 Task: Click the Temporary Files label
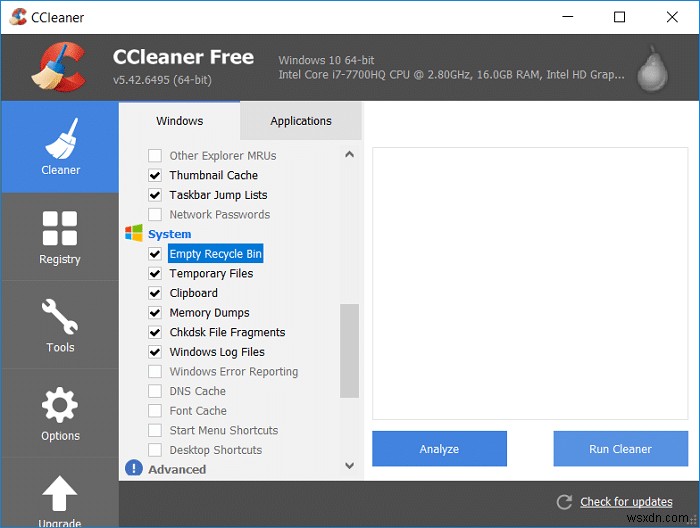click(x=211, y=273)
